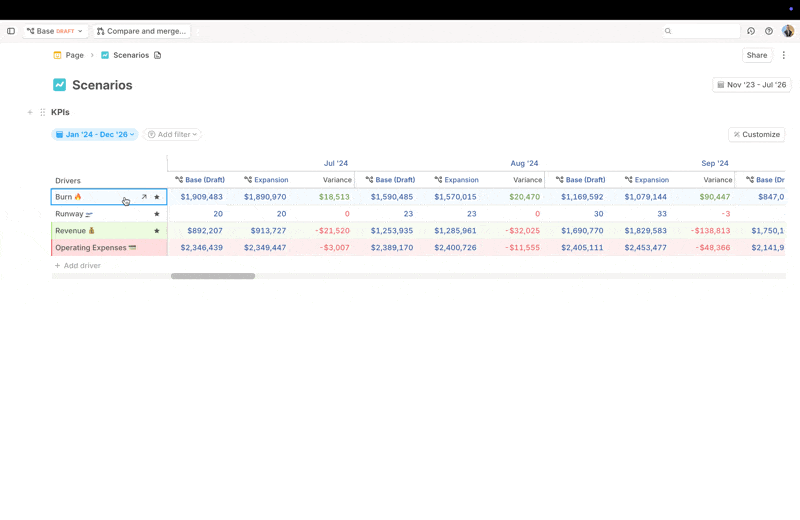Screen dimensions: 800x520
Task: Select Operating Expenses cell $2,346,439
Action: point(202,247)
